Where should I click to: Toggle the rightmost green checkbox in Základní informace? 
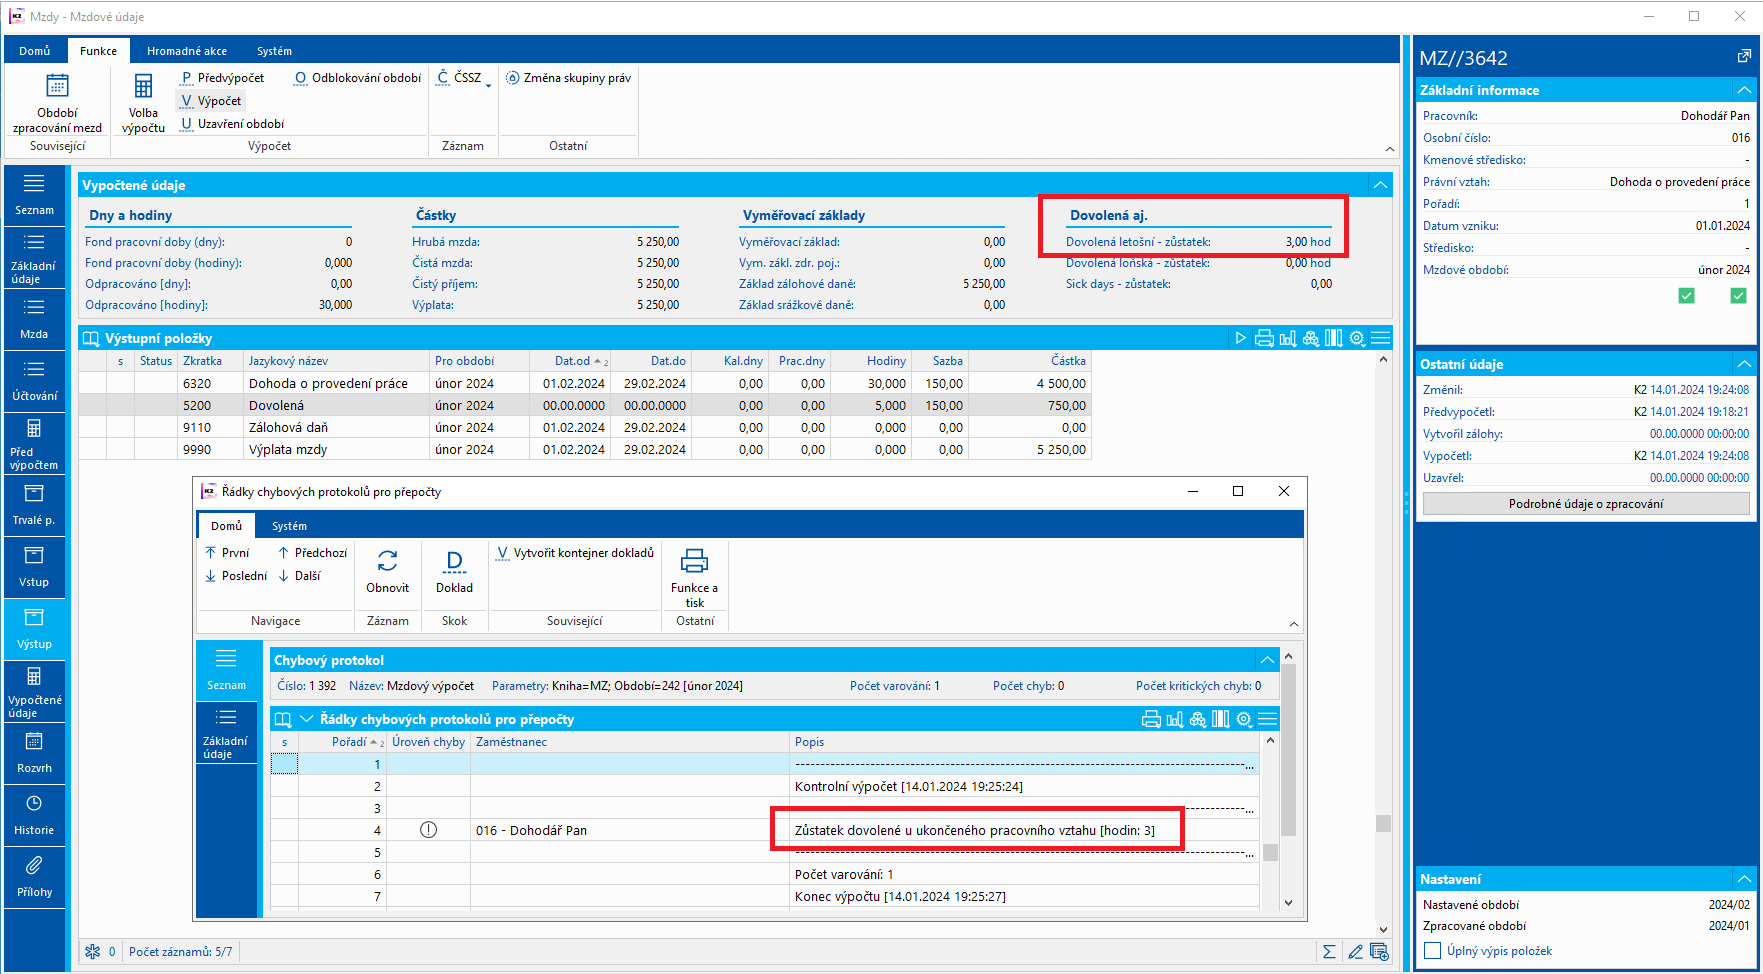(x=1738, y=296)
